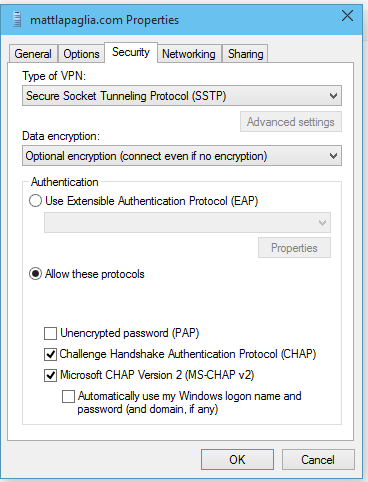
Task: Select Use Extensible Authentication Protocol (EAP) radio
Action: tap(36, 201)
